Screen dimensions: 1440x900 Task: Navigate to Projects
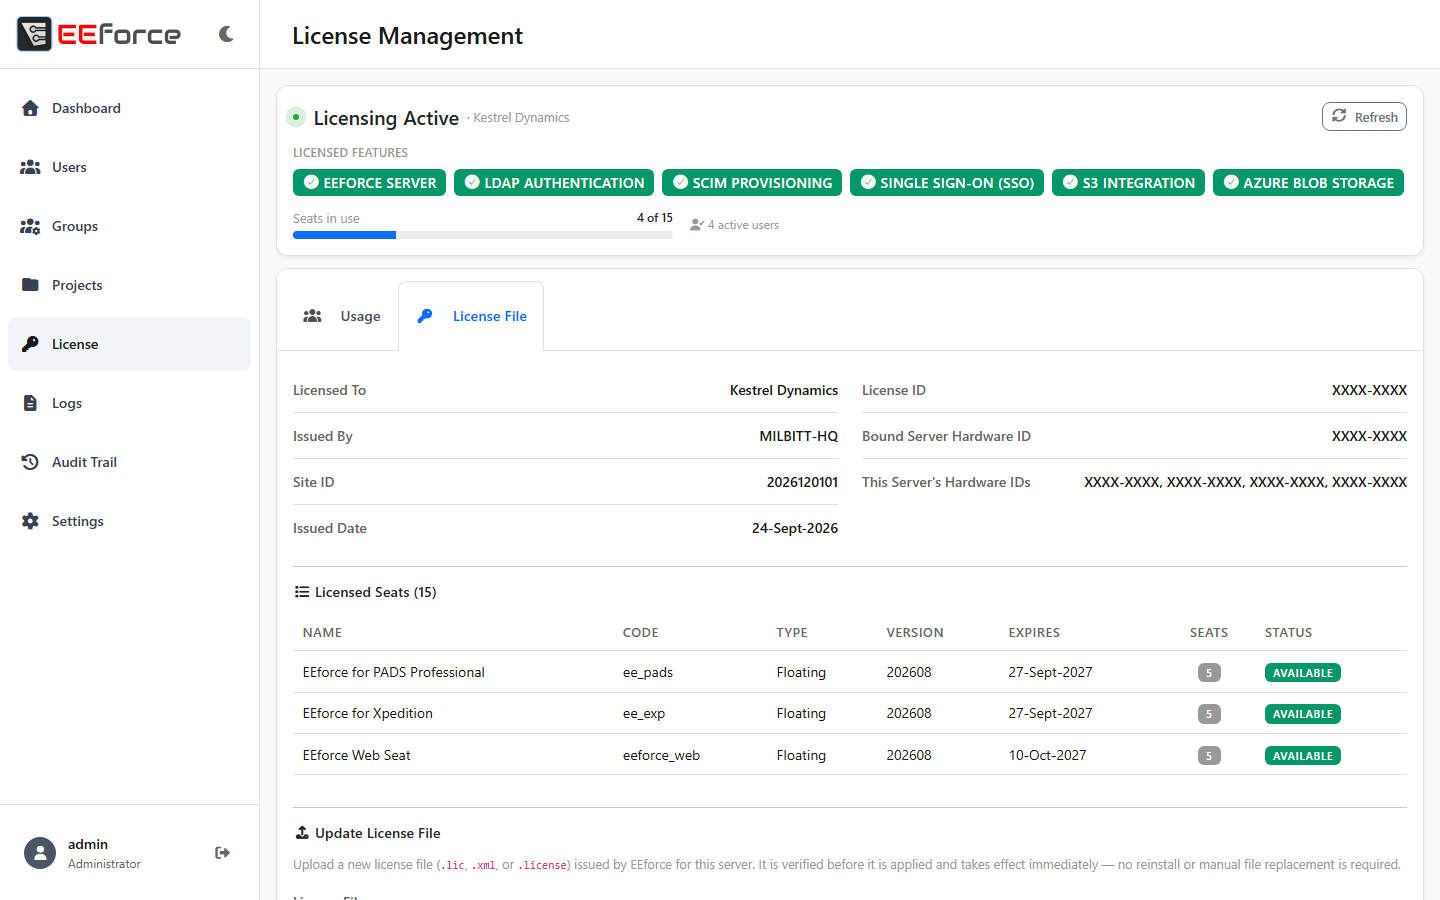(x=129, y=285)
